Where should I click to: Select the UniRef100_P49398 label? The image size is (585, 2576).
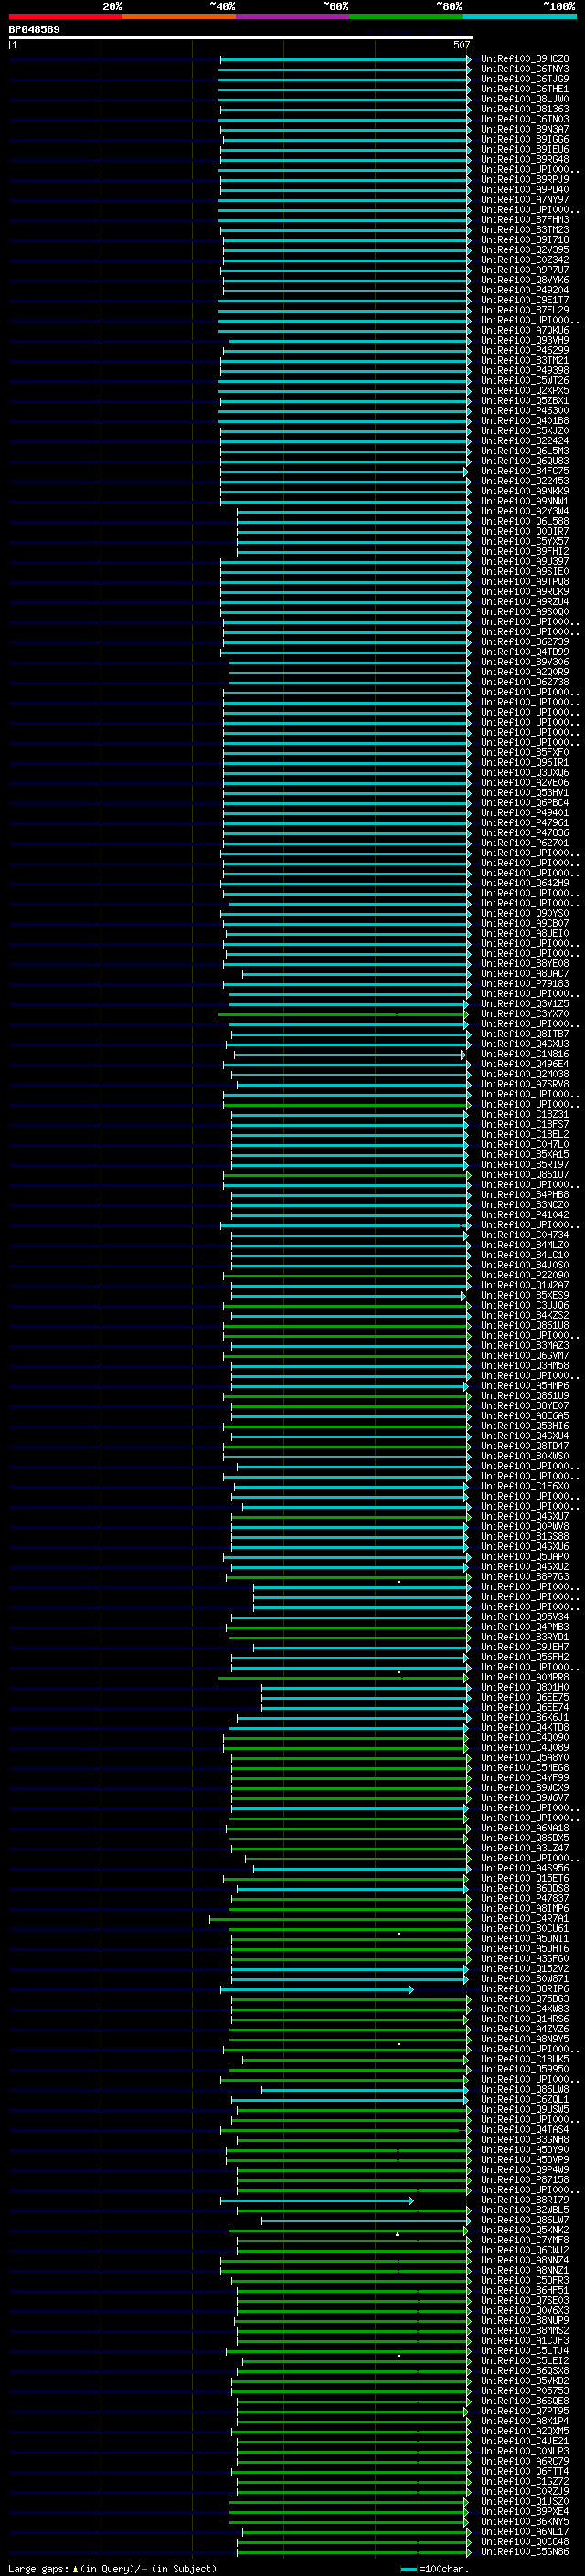click(x=525, y=370)
